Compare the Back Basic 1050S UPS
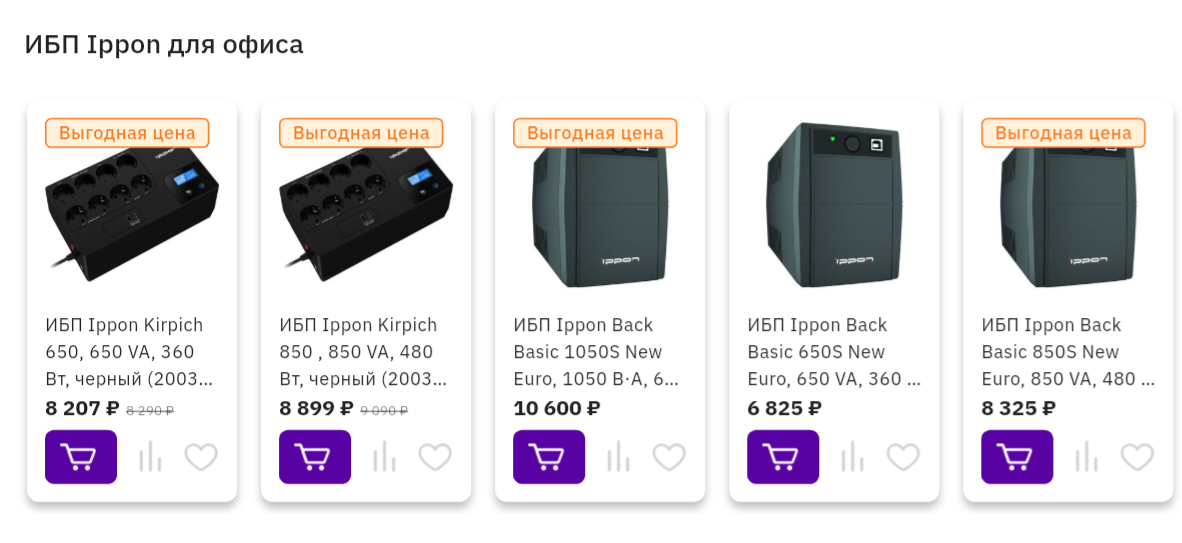Image resolution: width=1182 pixels, height=543 pixels. pos(618,457)
